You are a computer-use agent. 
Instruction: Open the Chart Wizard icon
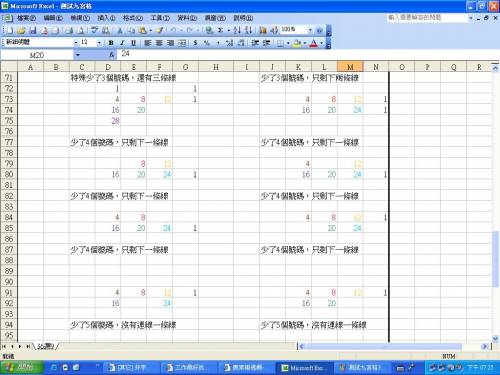(x=263, y=30)
